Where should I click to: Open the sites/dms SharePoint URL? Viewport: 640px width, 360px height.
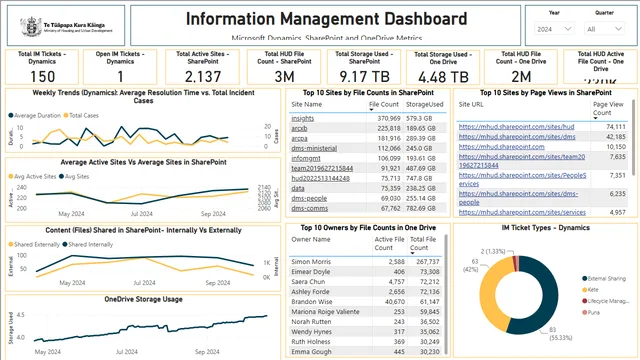(517, 137)
